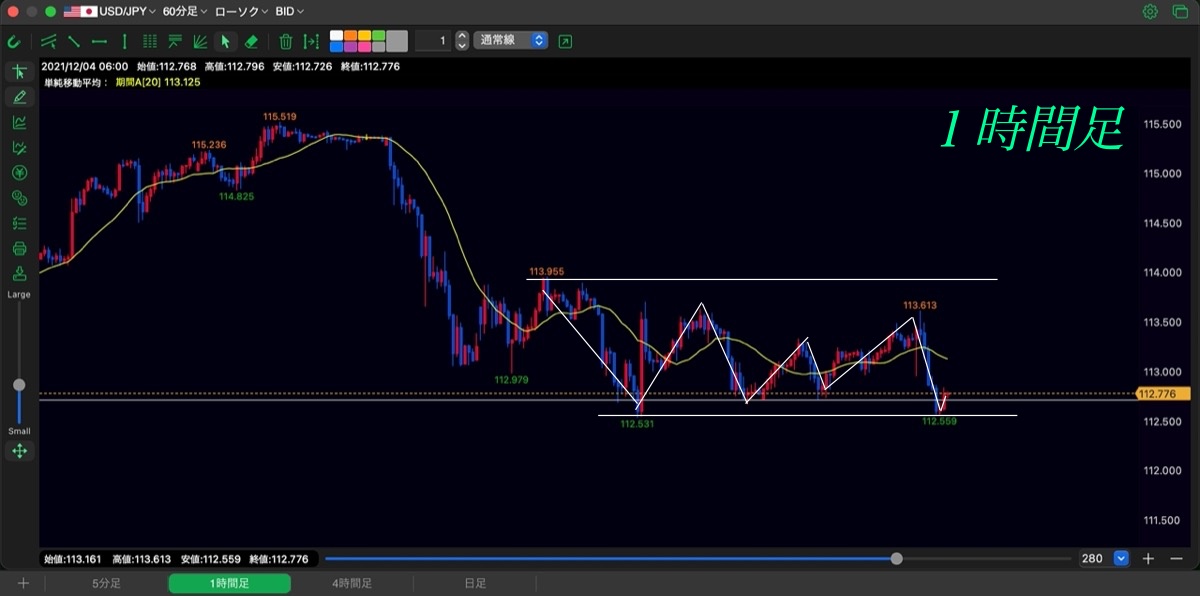Click the four-way move arrows icon
The width and height of the screenshot is (1200, 596).
tap(19, 451)
